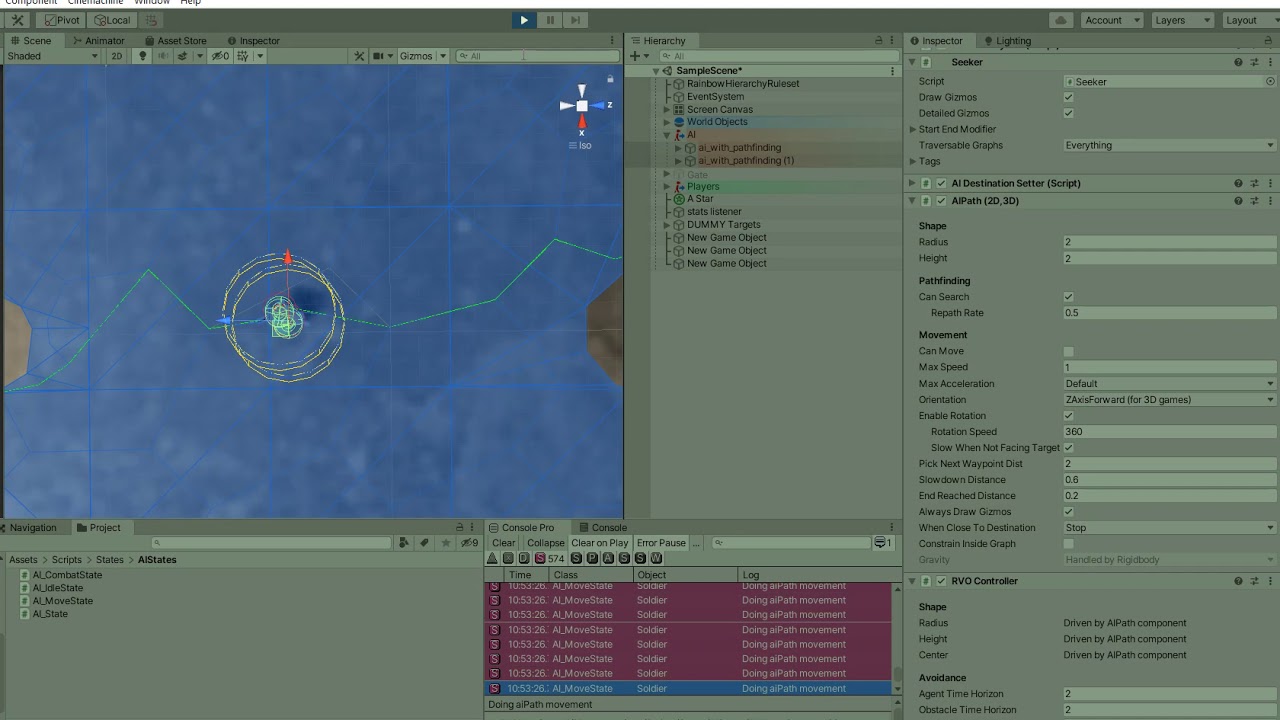Switch to the Asset Store tab

174,41
